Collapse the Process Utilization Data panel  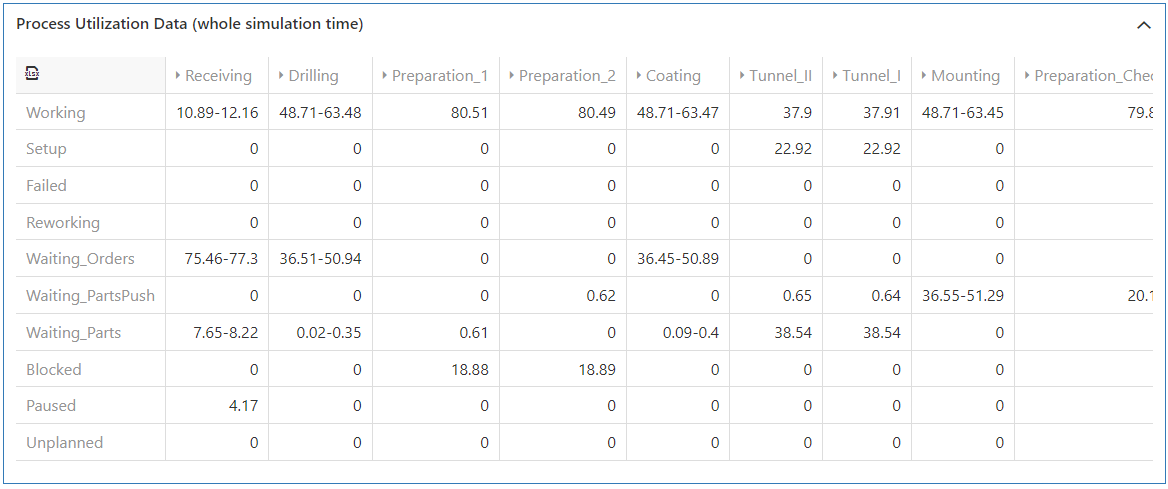(1144, 25)
